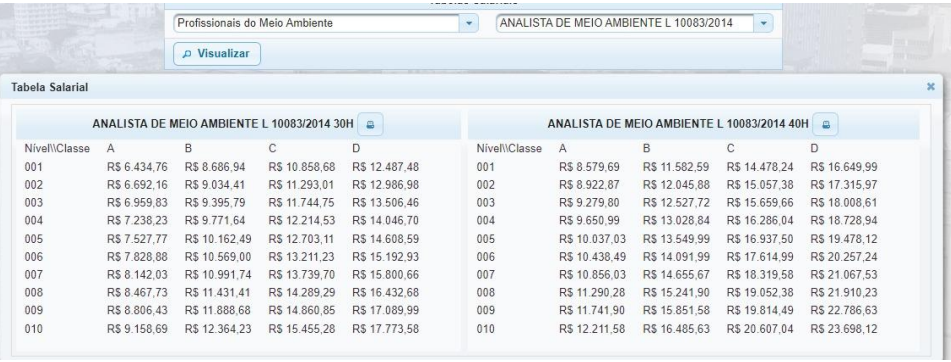Open ANALISTA DE MEIO AMBIENTE dropdown arrow
The width and height of the screenshot is (951, 362).
click(763, 23)
